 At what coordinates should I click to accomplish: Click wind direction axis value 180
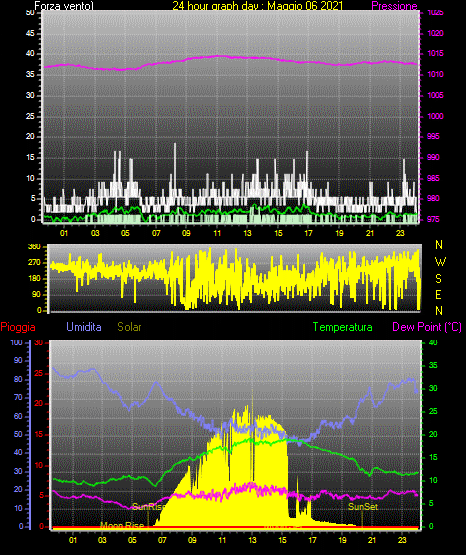pyautogui.click(x=34, y=278)
